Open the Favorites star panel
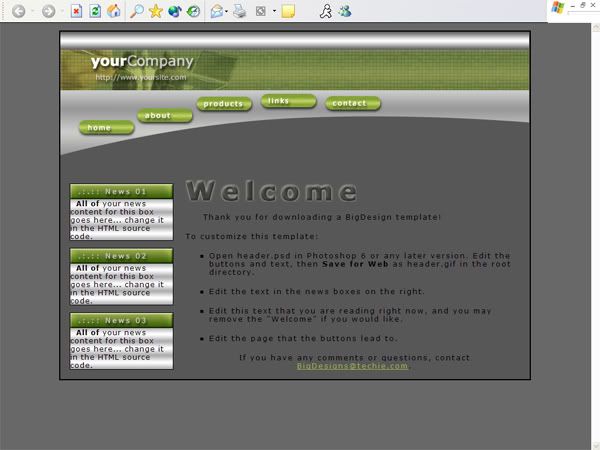This screenshot has width=600, height=450. pyautogui.click(x=156, y=12)
